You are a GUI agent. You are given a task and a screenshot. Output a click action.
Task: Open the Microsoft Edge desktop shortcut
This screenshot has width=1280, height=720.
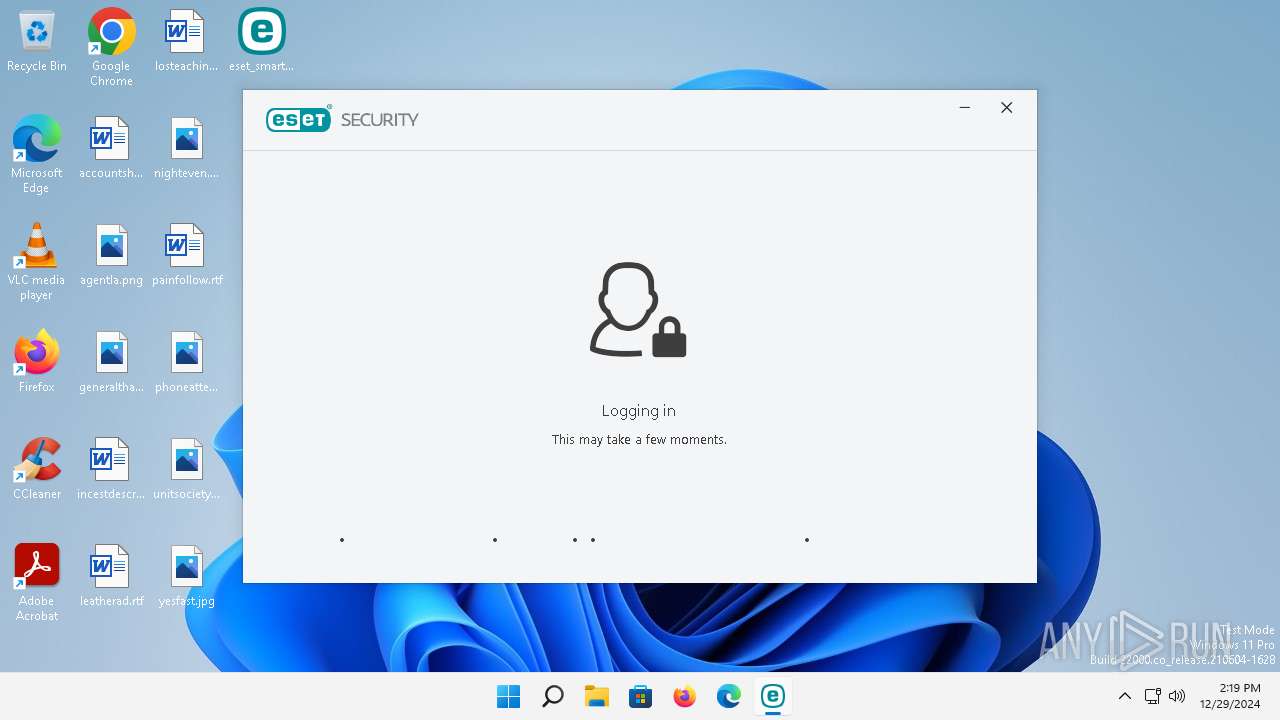pyautogui.click(x=37, y=154)
